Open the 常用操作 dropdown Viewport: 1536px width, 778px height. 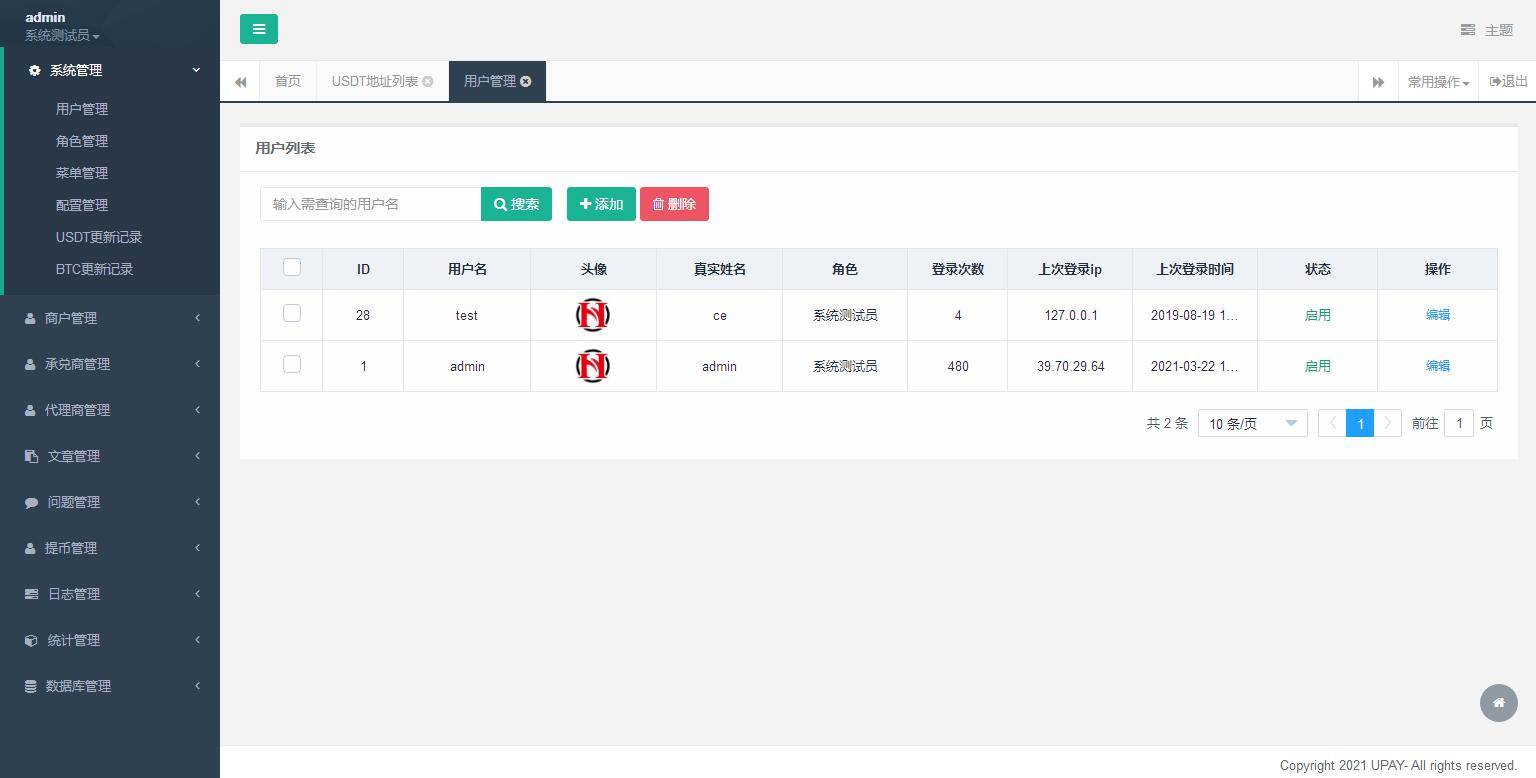(1437, 81)
